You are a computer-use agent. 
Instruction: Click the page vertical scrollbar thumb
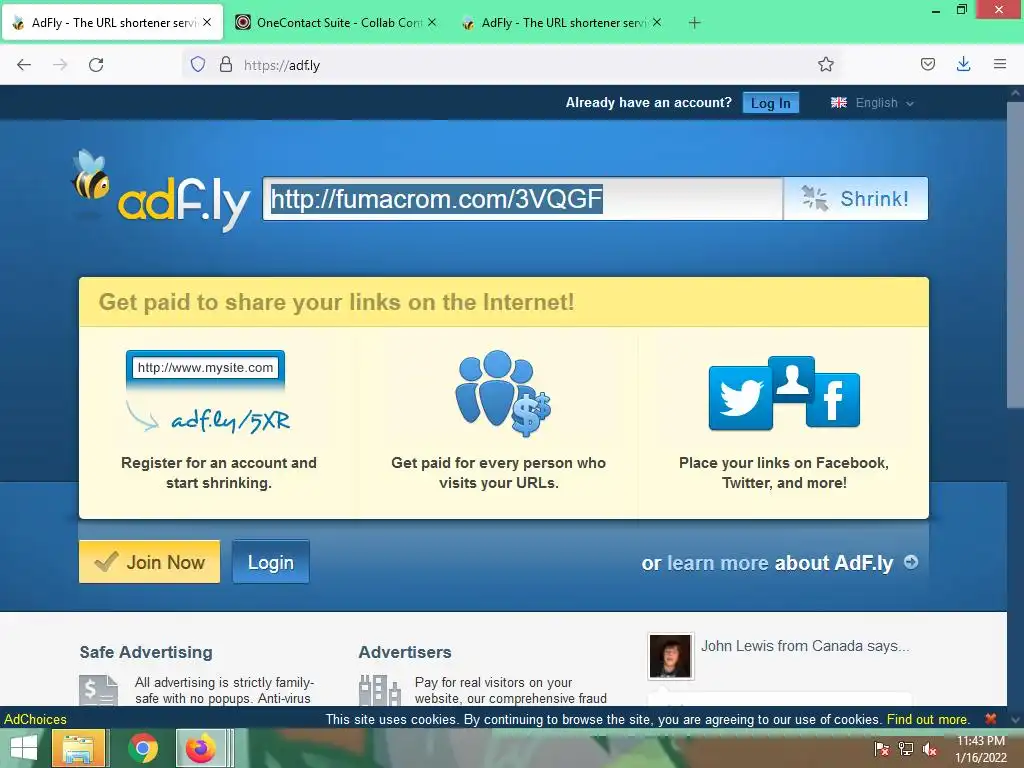(1015, 255)
